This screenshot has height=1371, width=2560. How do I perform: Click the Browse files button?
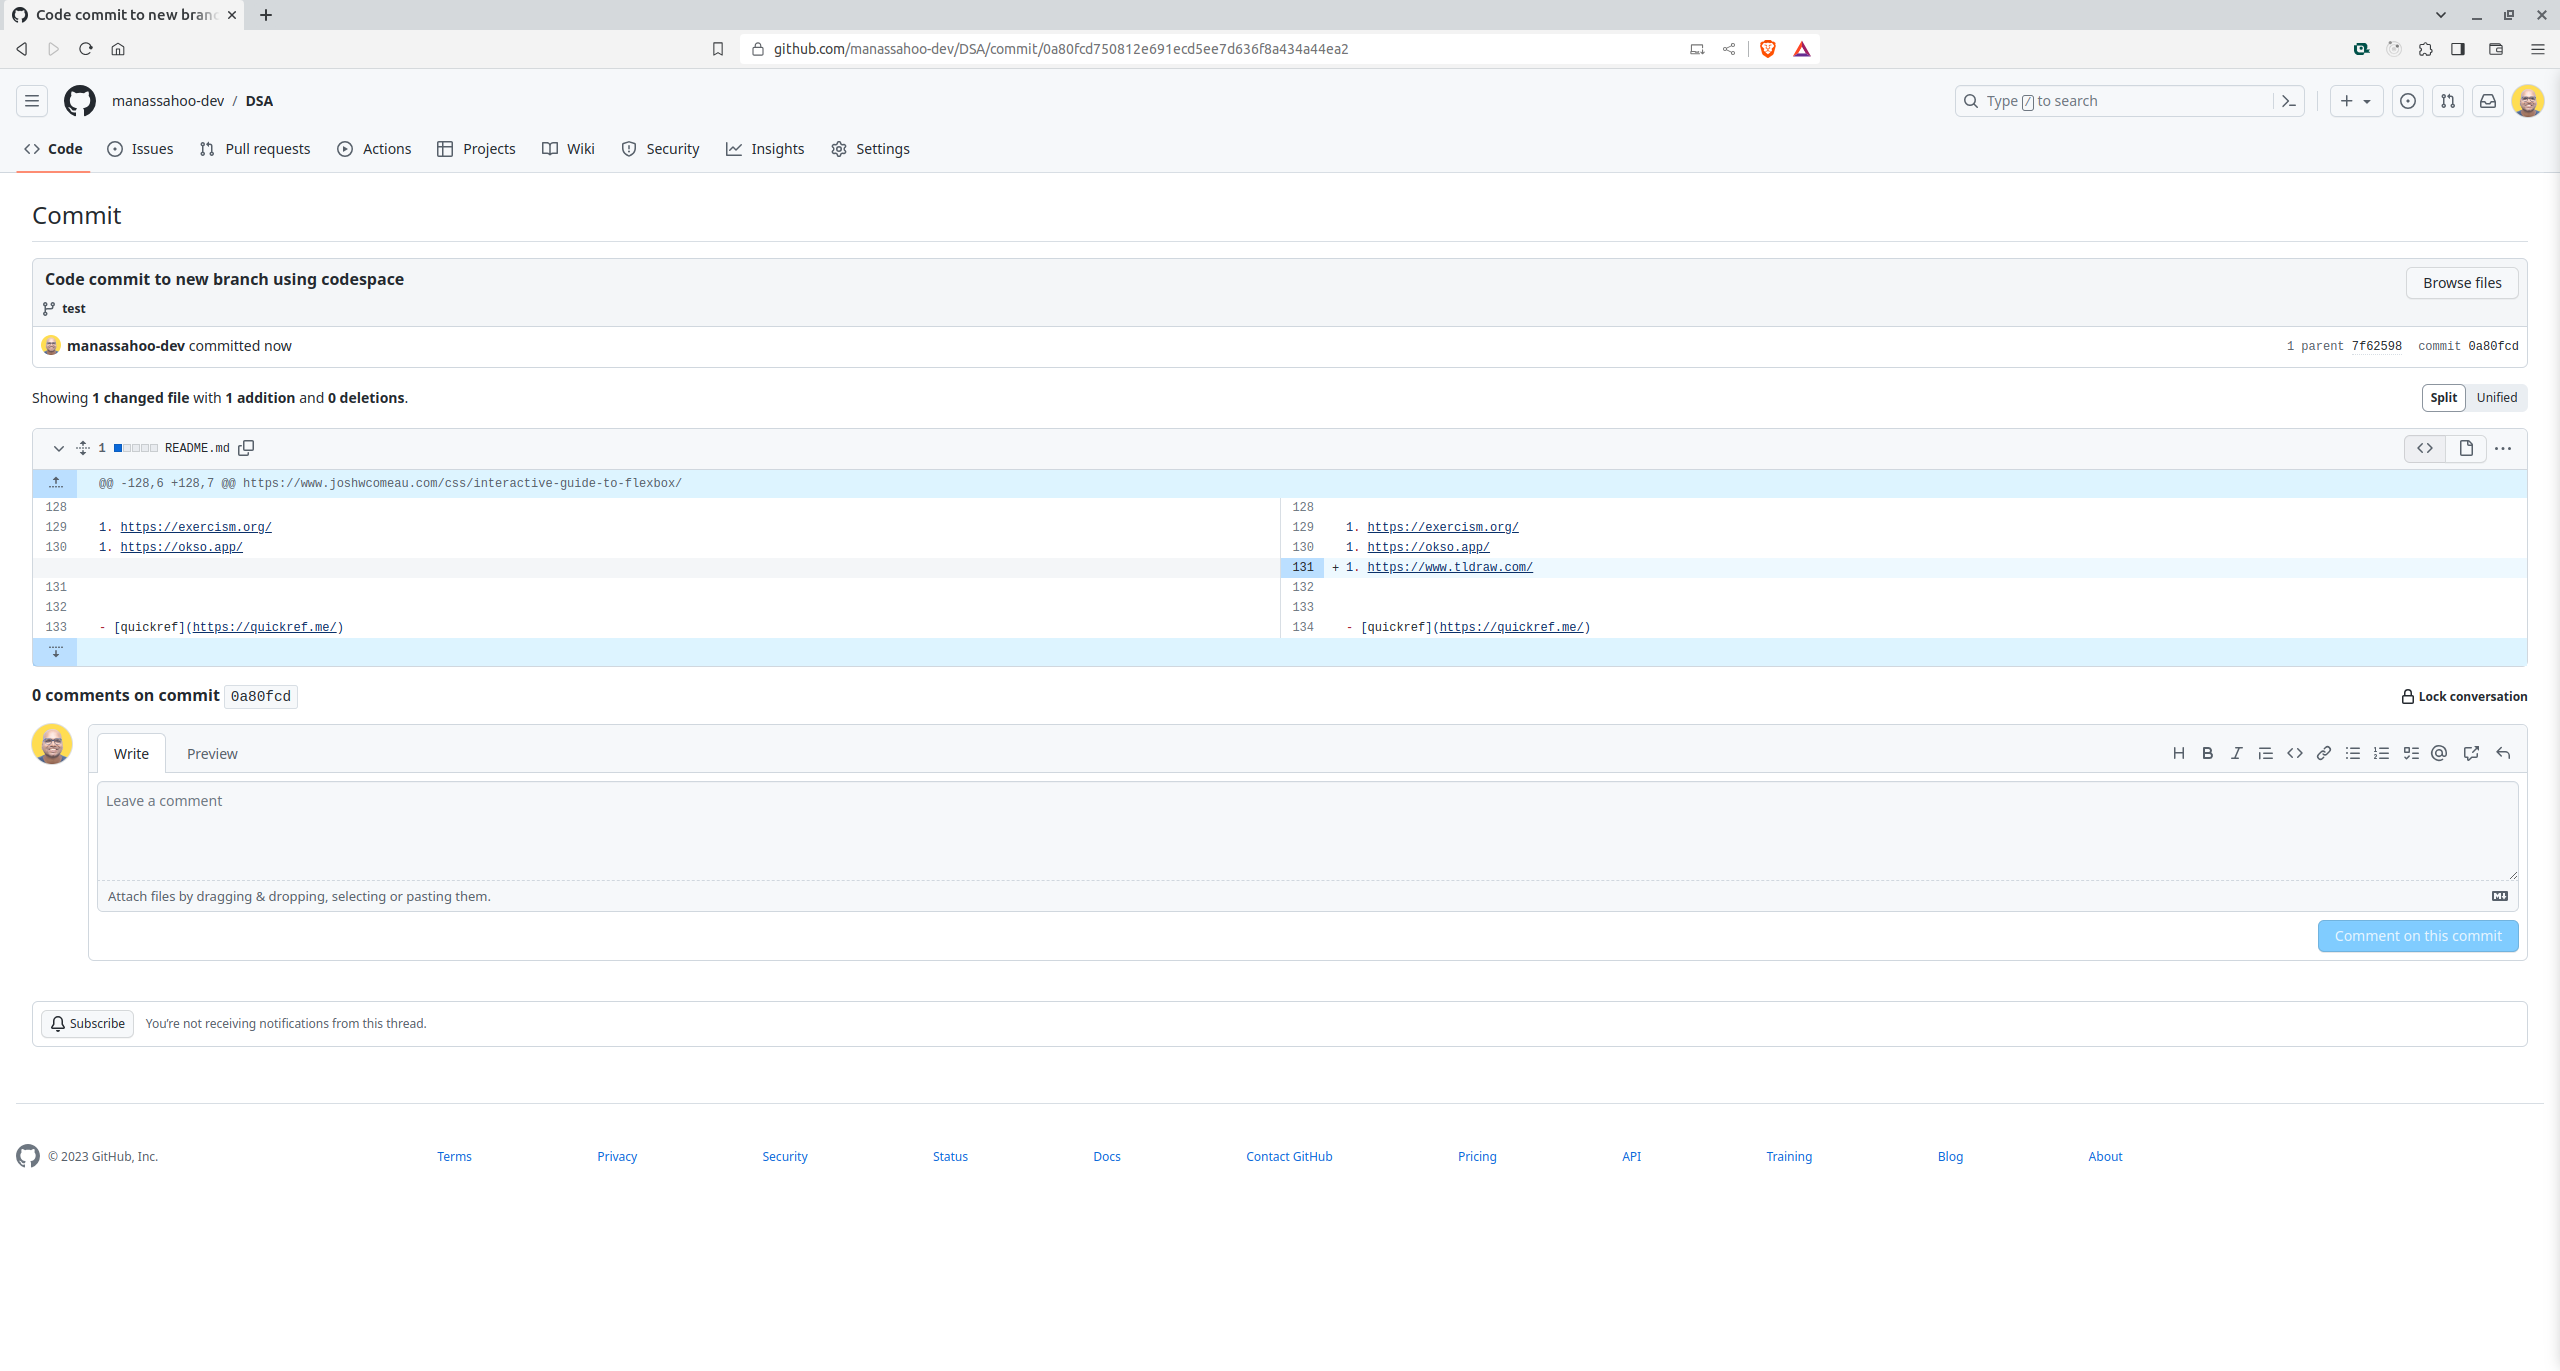(x=2461, y=283)
